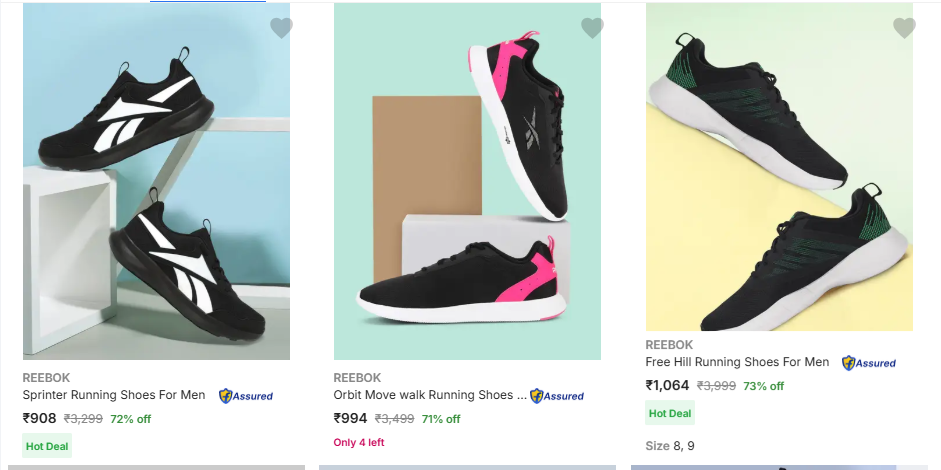The width and height of the screenshot is (941, 470).
Task: Open Sprinter Running Shoes For Men title link
Action: pyautogui.click(x=114, y=395)
